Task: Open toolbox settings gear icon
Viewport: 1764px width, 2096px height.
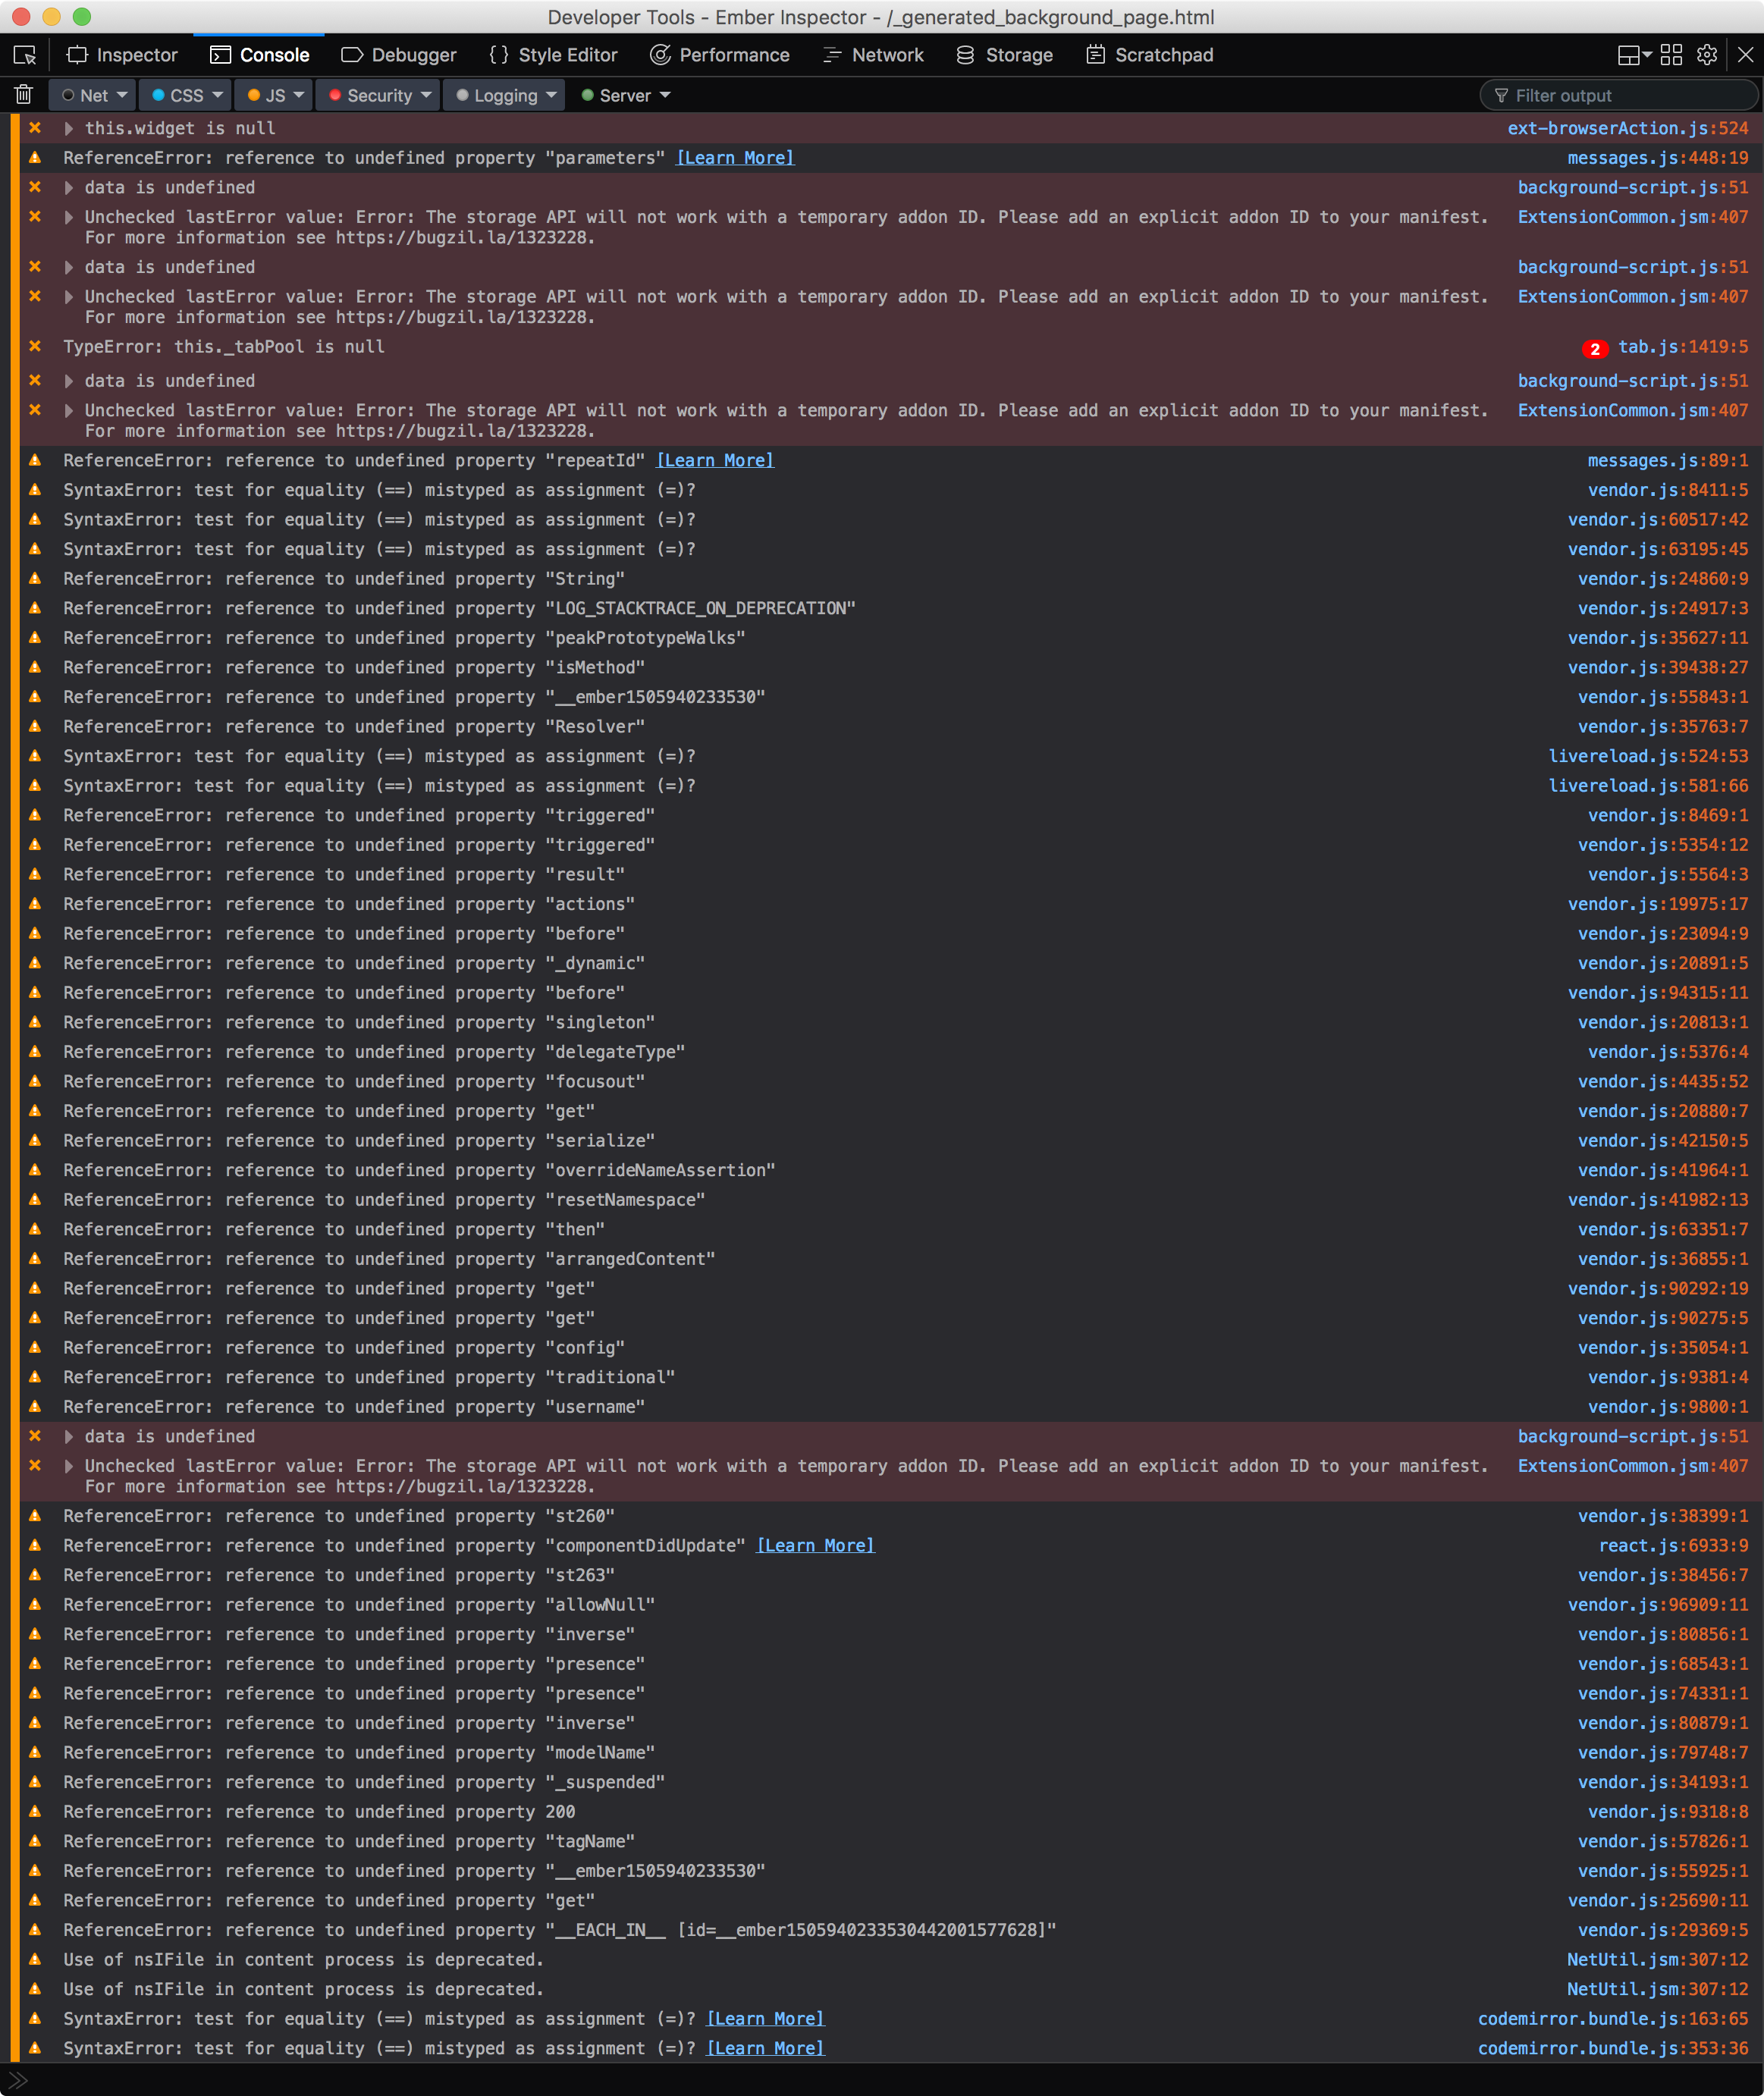Action: [x=1707, y=55]
